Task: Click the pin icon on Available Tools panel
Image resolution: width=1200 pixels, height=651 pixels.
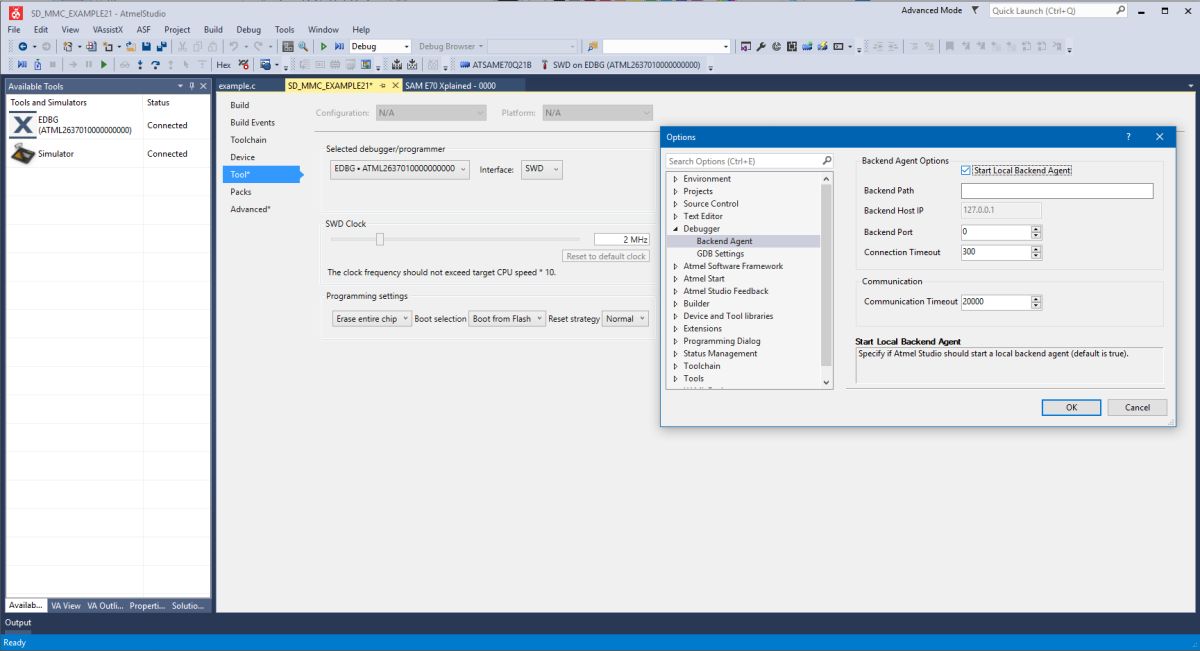Action: point(192,86)
